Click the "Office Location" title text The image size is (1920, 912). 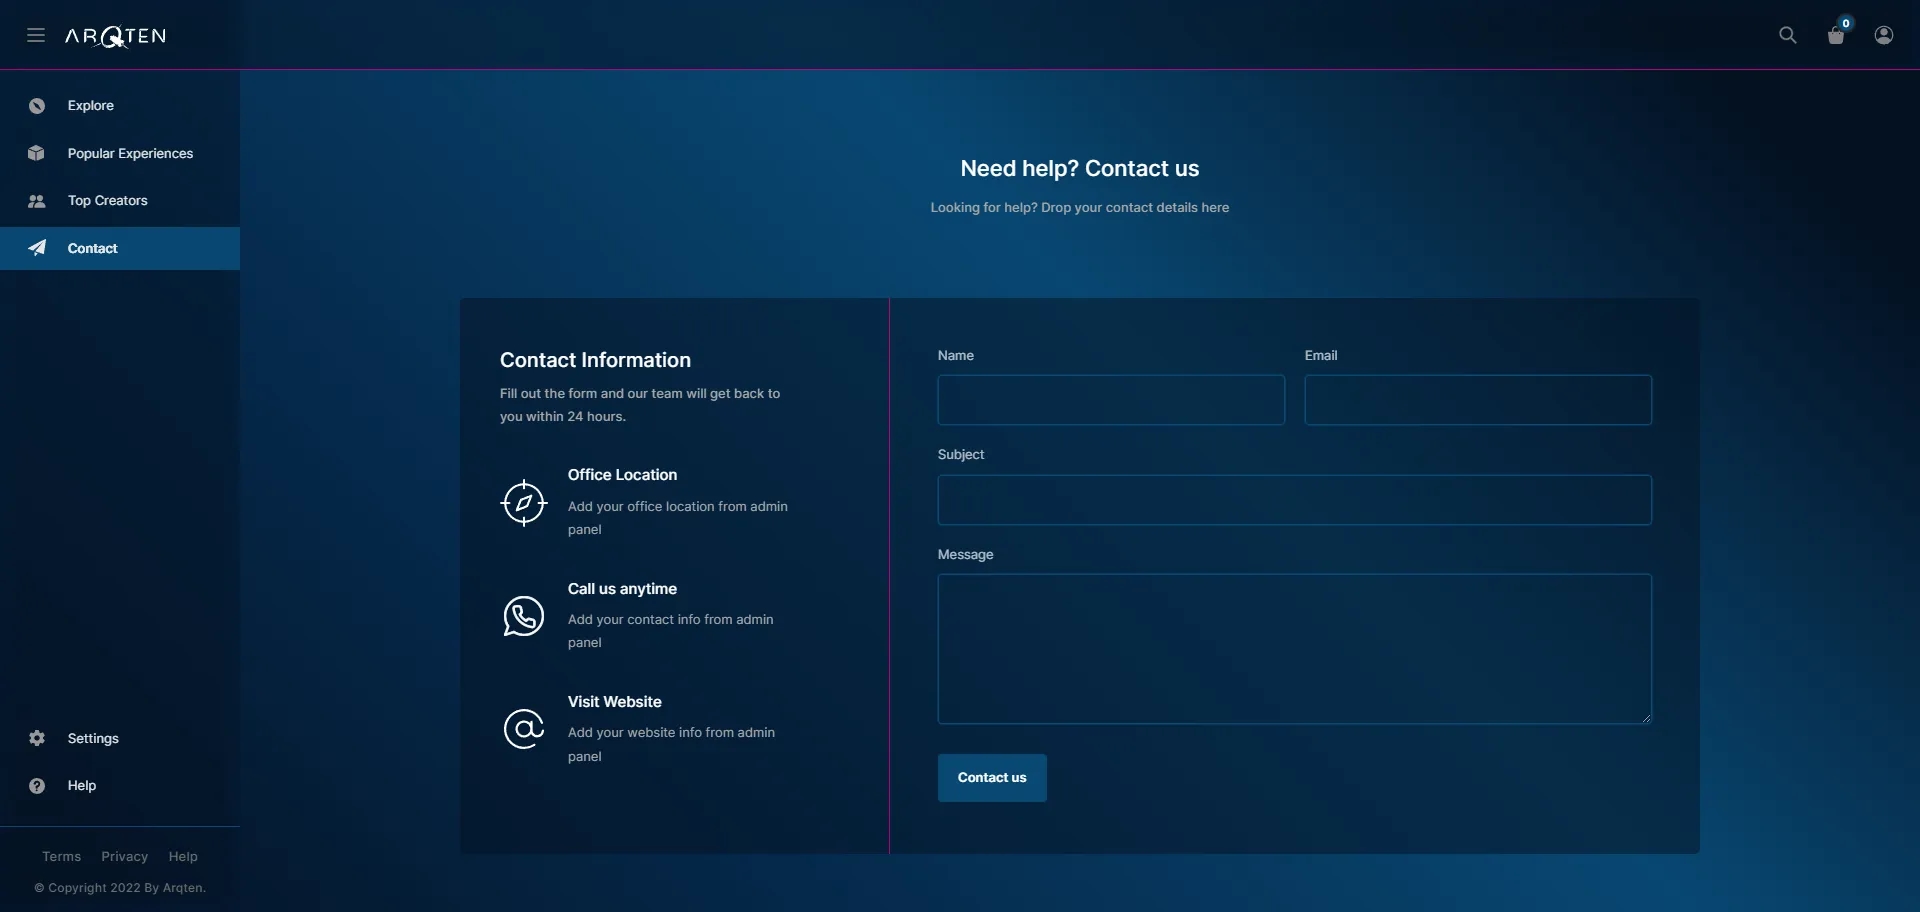pyautogui.click(x=622, y=475)
